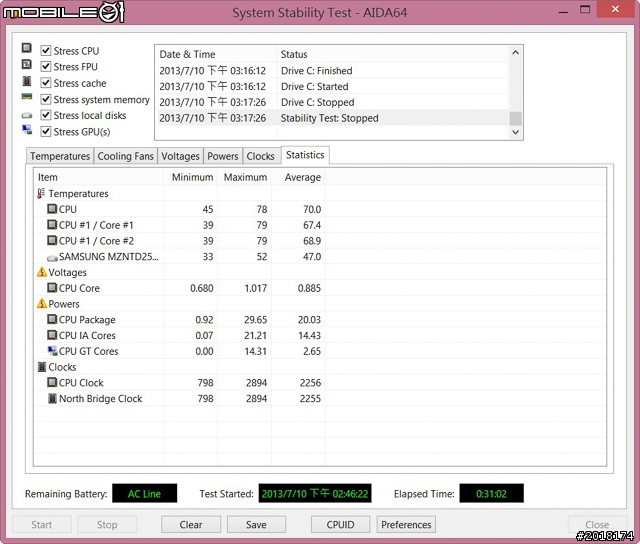This screenshot has height=544, width=640.
Task: Click the Stop button
Action: (x=107, y=524)
